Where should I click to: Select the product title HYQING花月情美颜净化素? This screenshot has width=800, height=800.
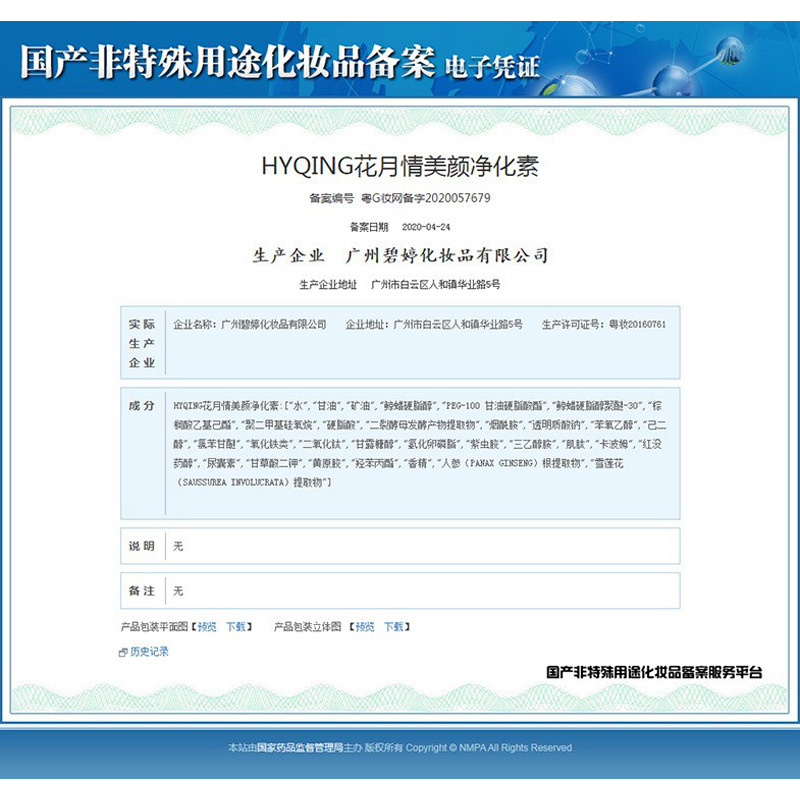click(400, 166)
